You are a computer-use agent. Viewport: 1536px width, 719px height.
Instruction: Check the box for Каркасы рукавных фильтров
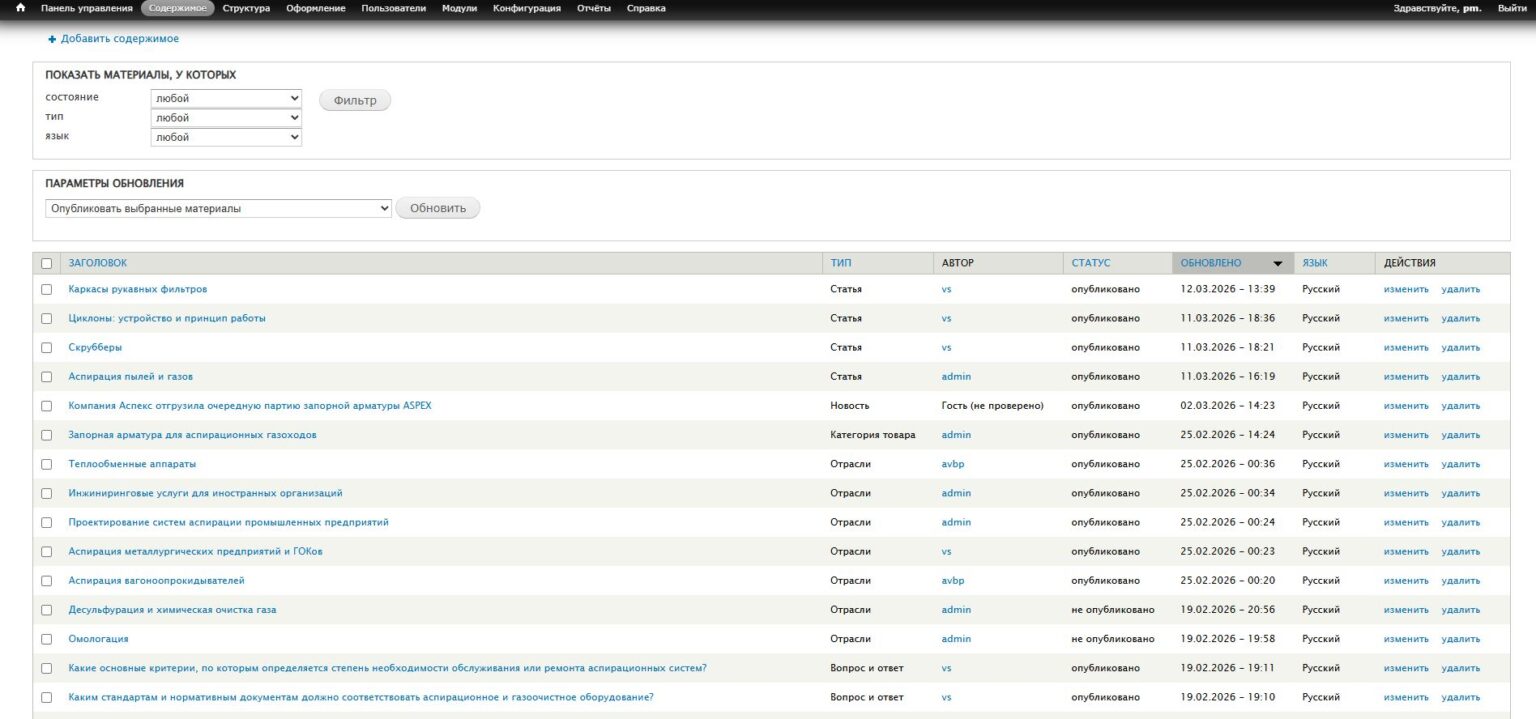tap(46, 289)
